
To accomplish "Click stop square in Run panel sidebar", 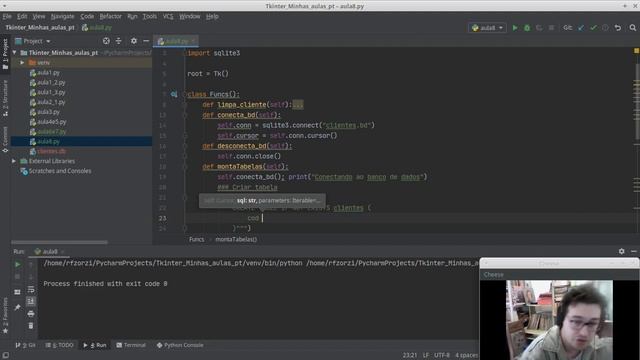I will pyautogui.click(x=18, y=277).
